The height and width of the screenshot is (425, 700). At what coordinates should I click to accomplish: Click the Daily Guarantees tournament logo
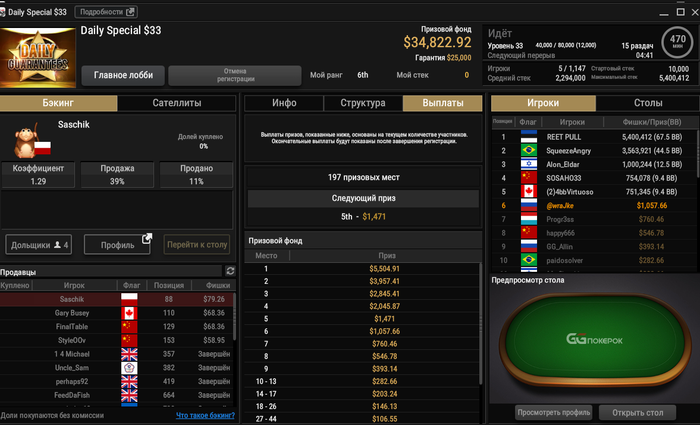click(38, 58)
